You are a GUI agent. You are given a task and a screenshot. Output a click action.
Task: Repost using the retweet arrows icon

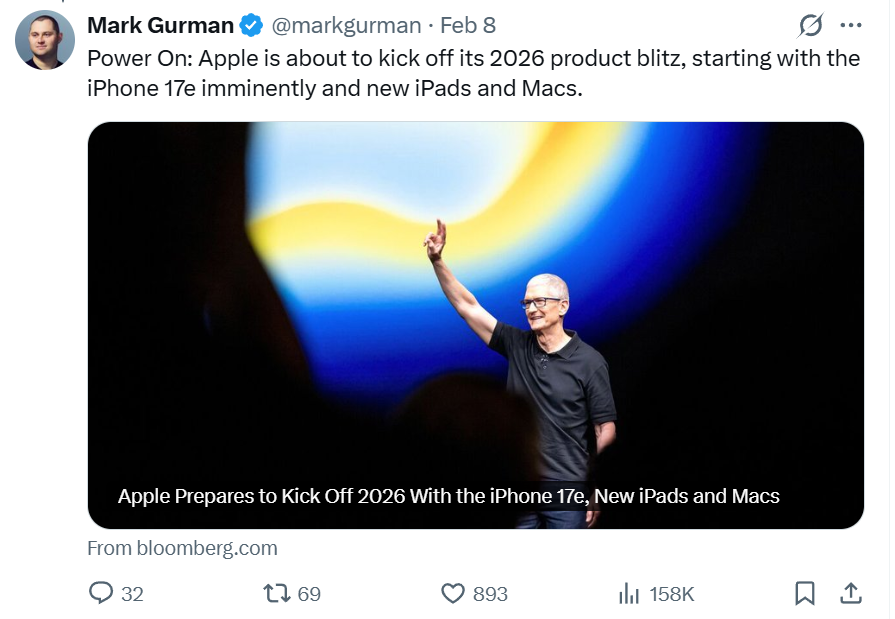coord(276,593)
